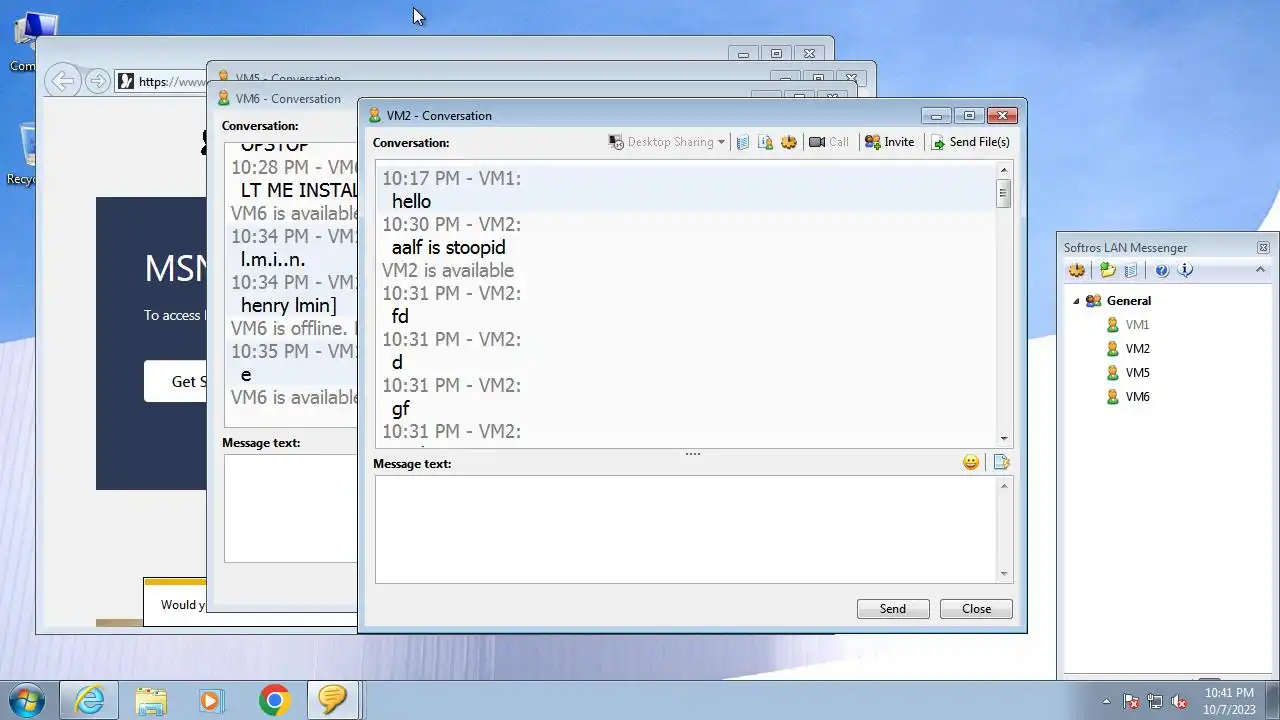Open the quick message template icon
This screenshot has width=1280, height=720.
pos(1001,462)
